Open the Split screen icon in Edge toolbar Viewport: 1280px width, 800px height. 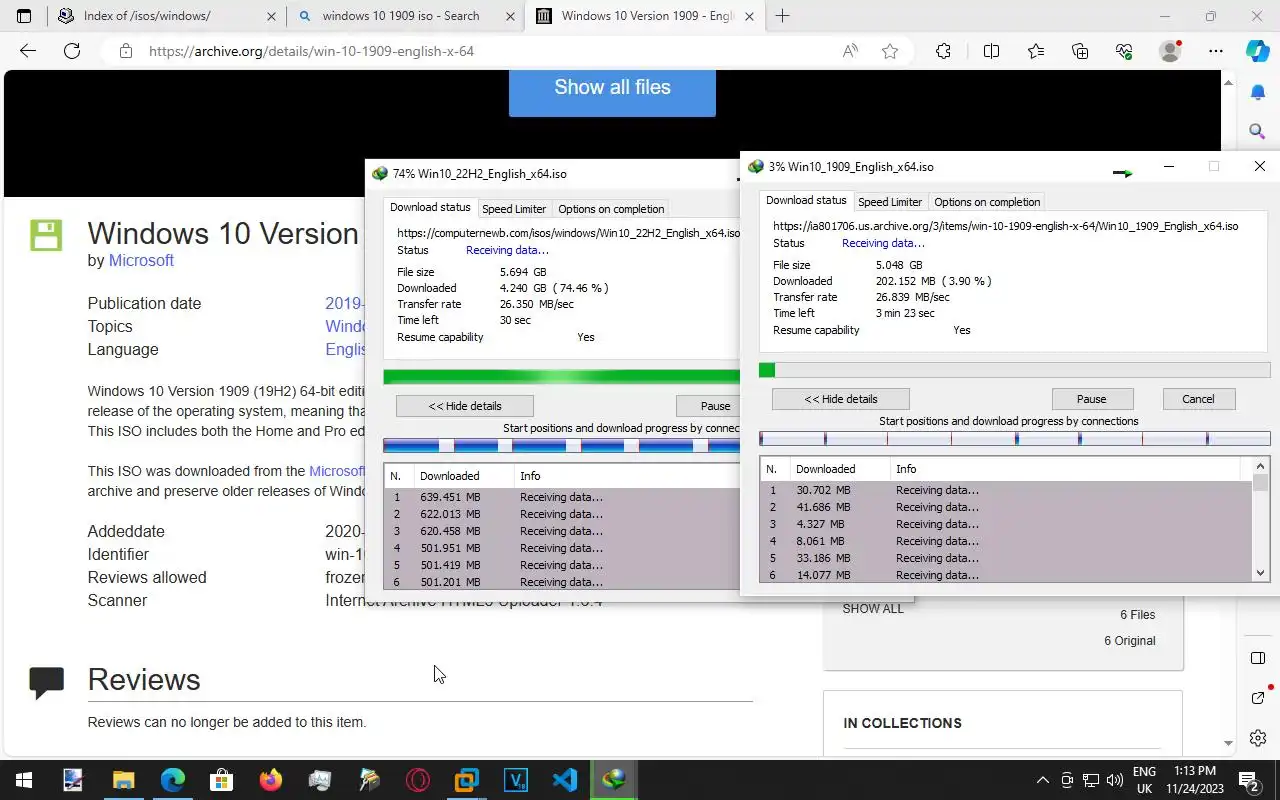pyautogui.click(x=991, y=51)
